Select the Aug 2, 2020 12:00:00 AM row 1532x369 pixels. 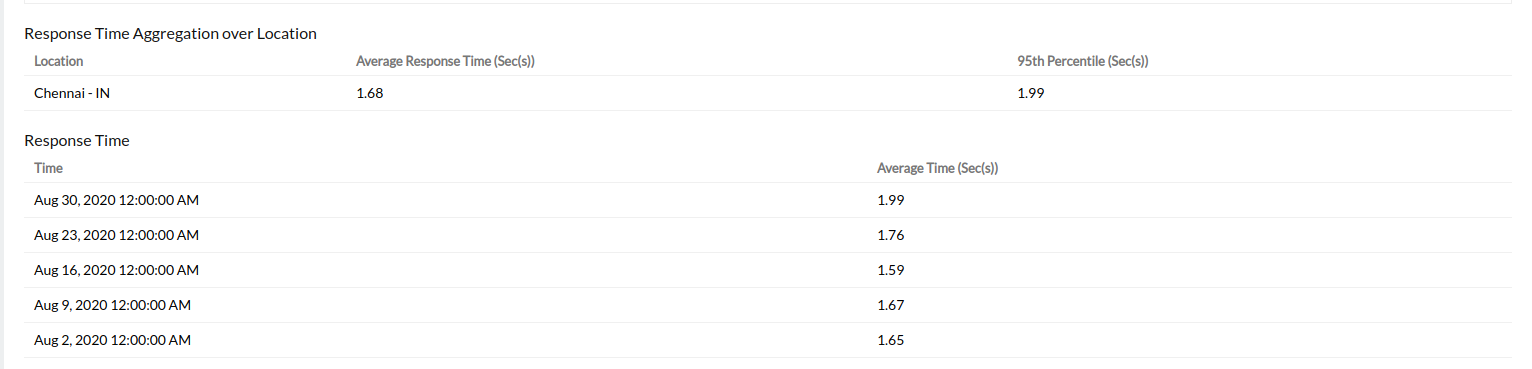coord(768,341)
